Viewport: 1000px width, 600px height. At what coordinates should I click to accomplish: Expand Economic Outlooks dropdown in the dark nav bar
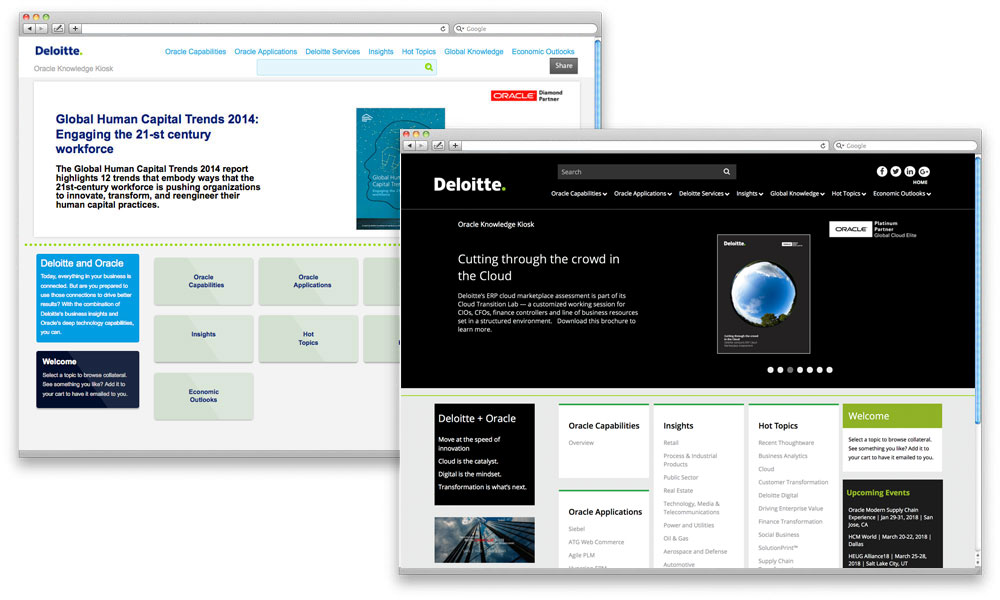click(x=902, y=194)
